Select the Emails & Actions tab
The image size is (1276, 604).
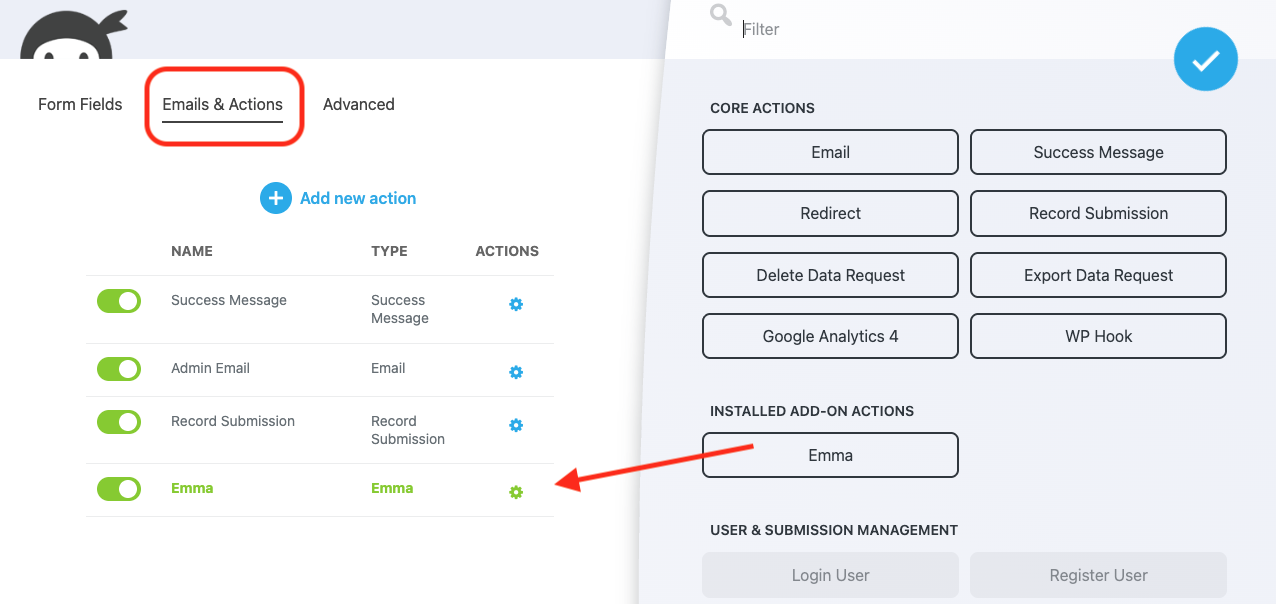pyautogui.click(x=223, y=104)
